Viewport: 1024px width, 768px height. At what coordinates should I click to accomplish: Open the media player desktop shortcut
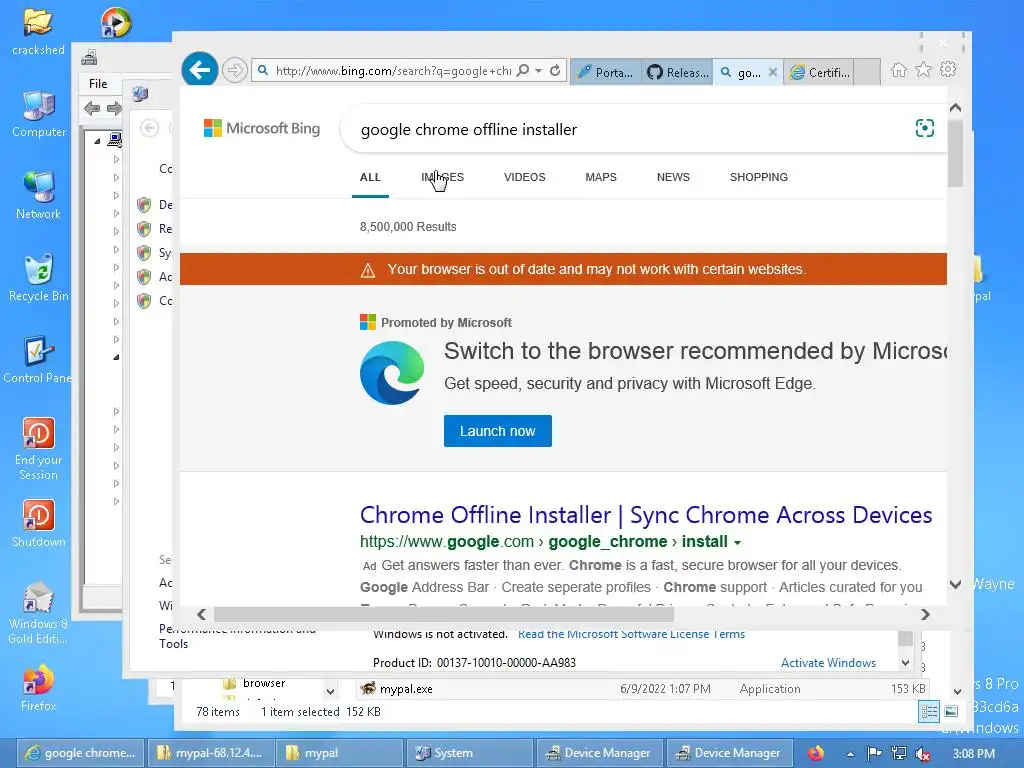coord(116,23)
